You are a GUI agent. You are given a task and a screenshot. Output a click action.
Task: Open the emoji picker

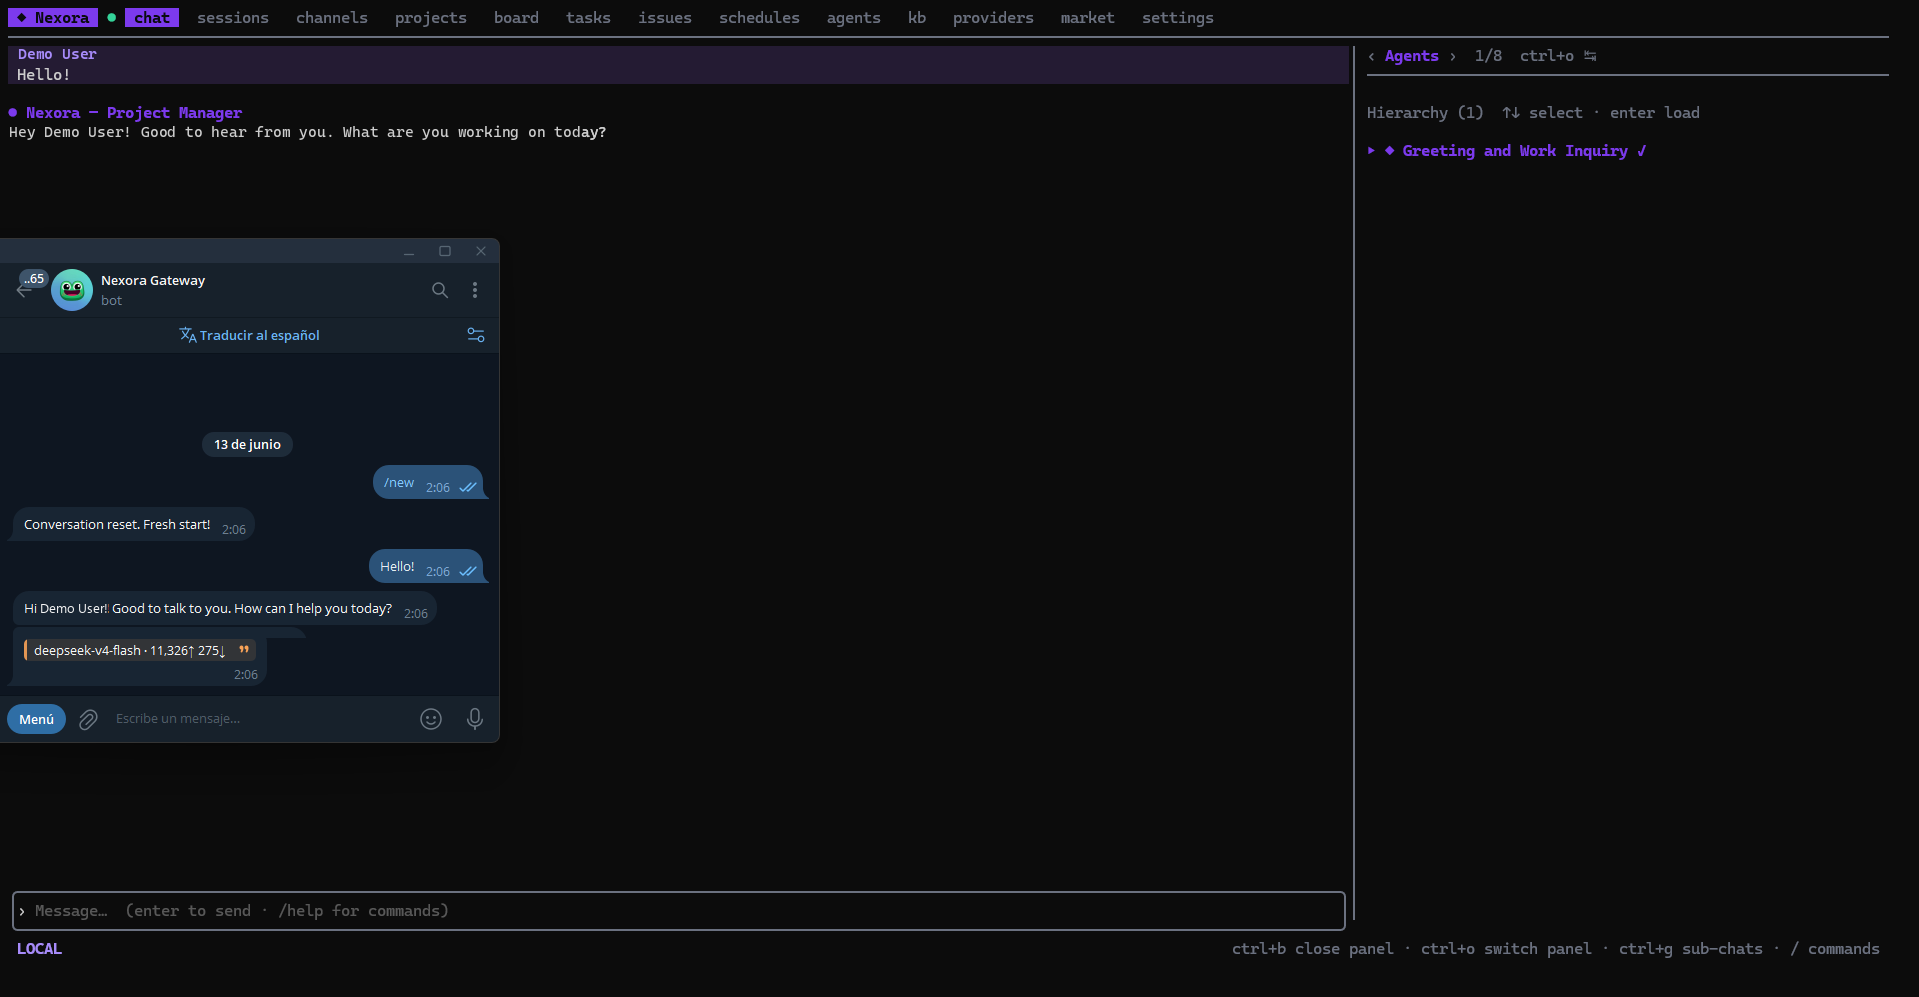pyautogui.click(x=431, y=719)
